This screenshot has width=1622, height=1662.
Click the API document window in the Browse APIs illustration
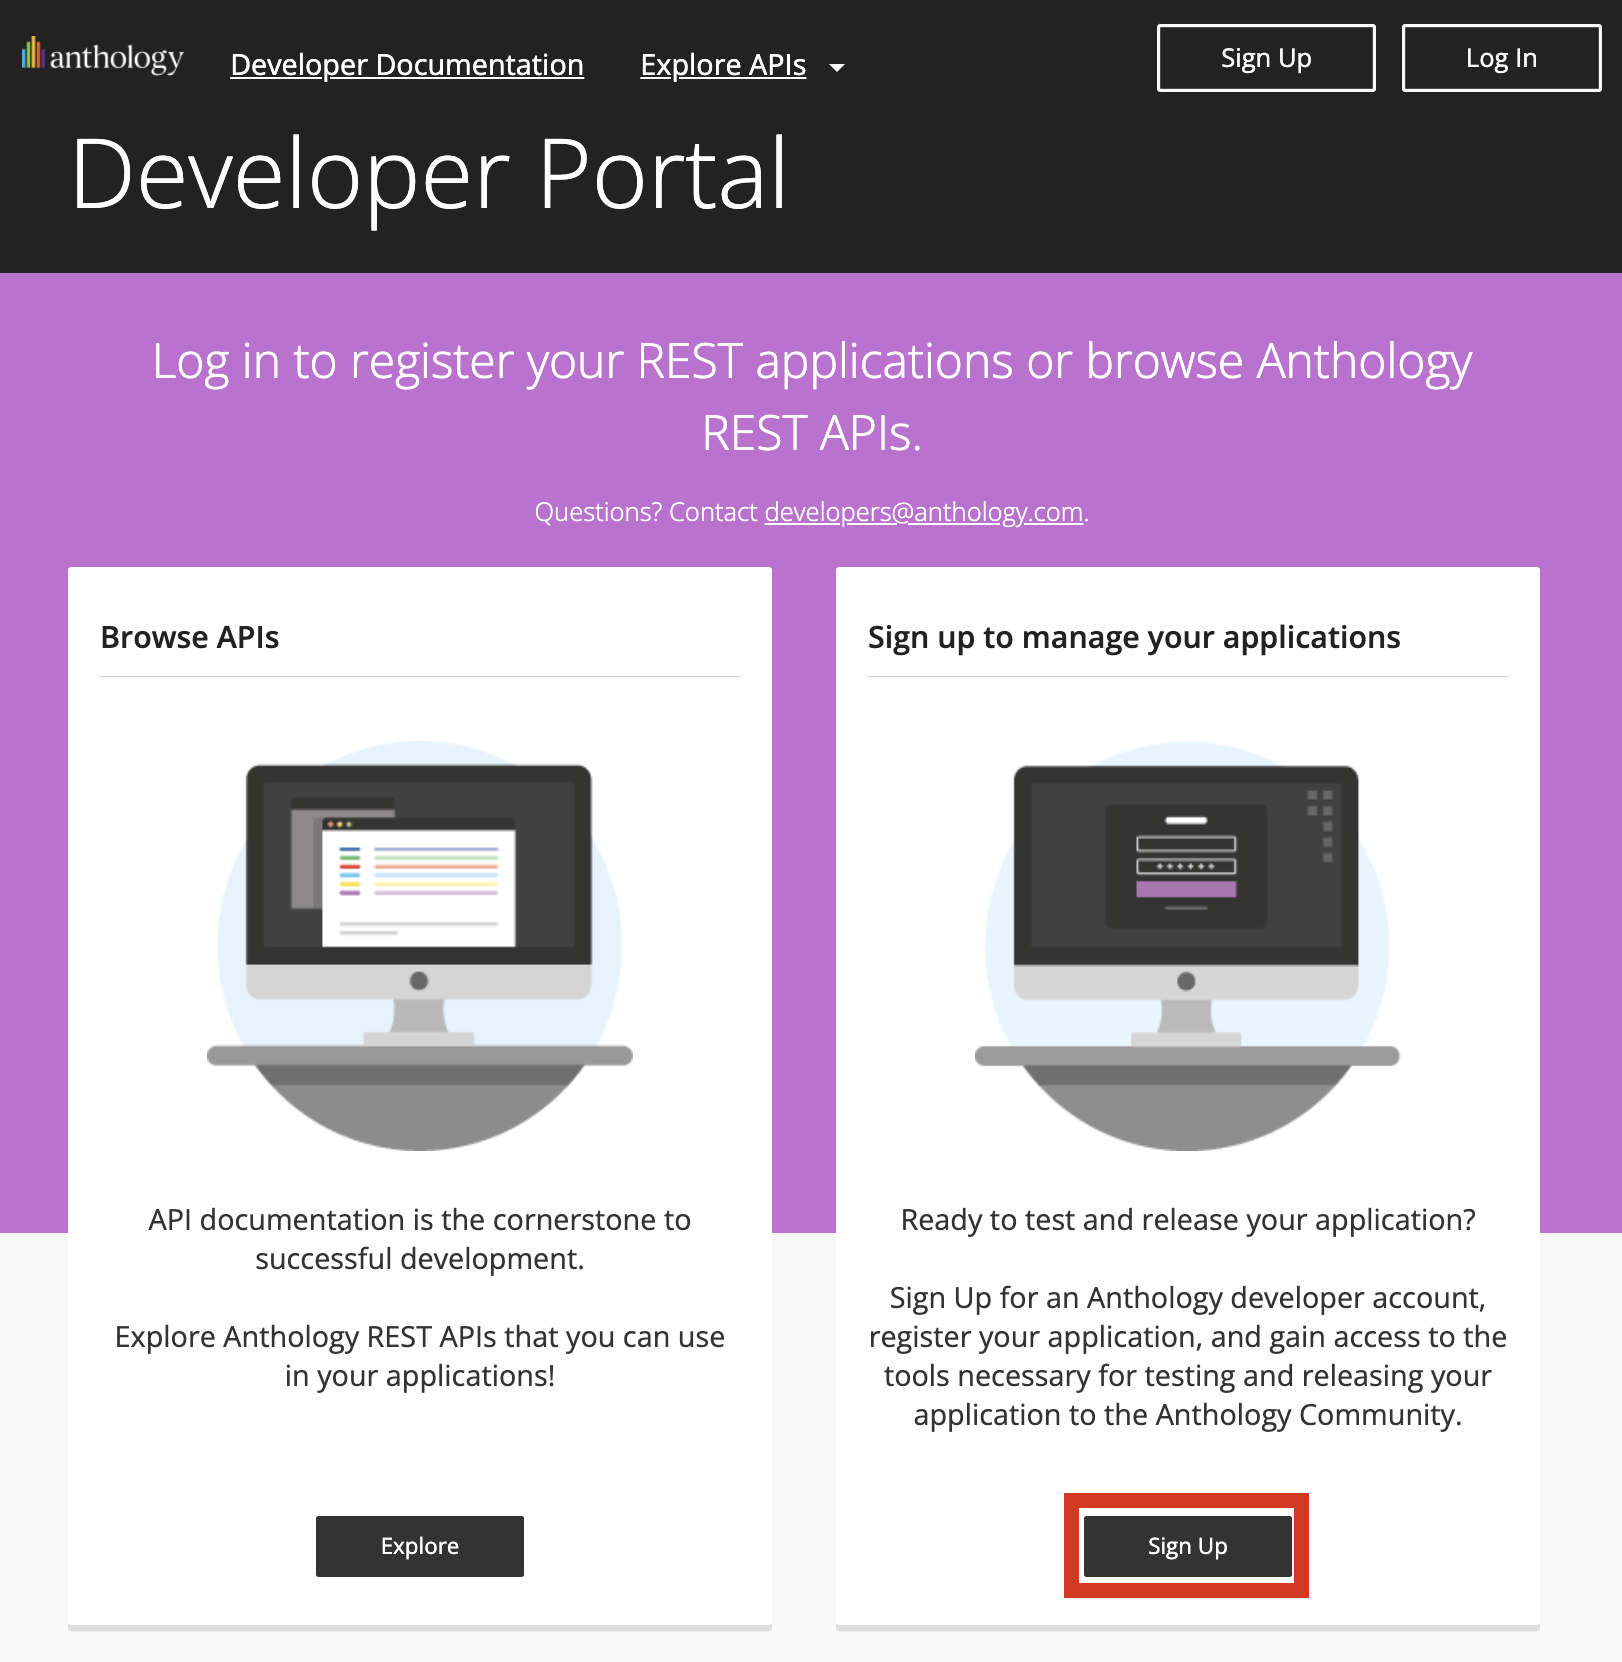[x=418, y=881]
